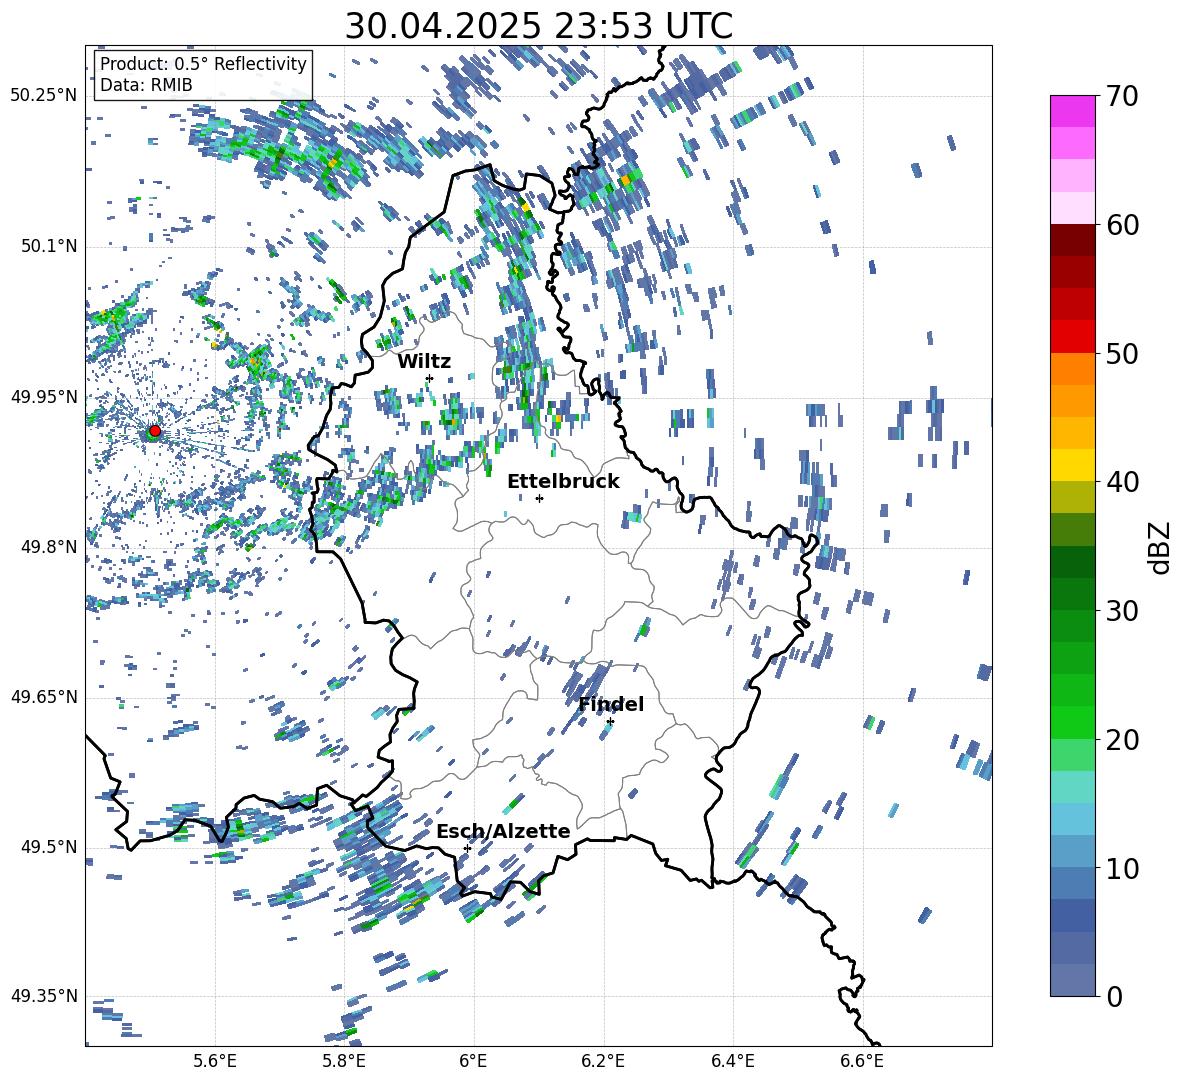Click the darkest maroon swatch below 60

[1072, 240]
